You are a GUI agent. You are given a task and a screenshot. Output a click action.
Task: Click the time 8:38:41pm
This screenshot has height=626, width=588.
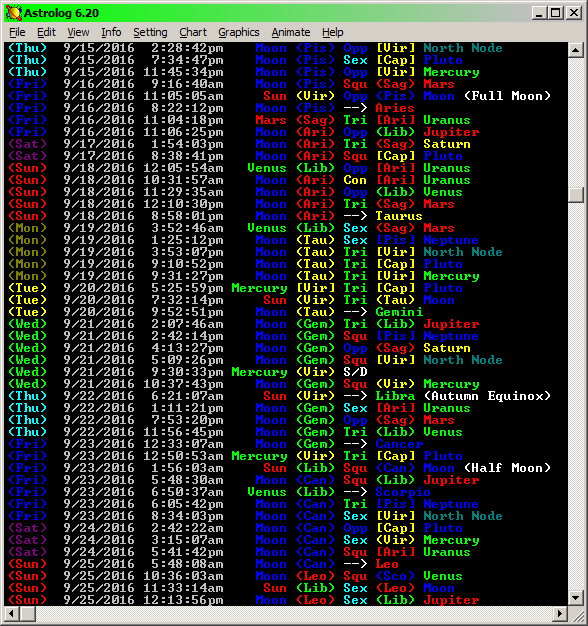[x=187, y=156]
